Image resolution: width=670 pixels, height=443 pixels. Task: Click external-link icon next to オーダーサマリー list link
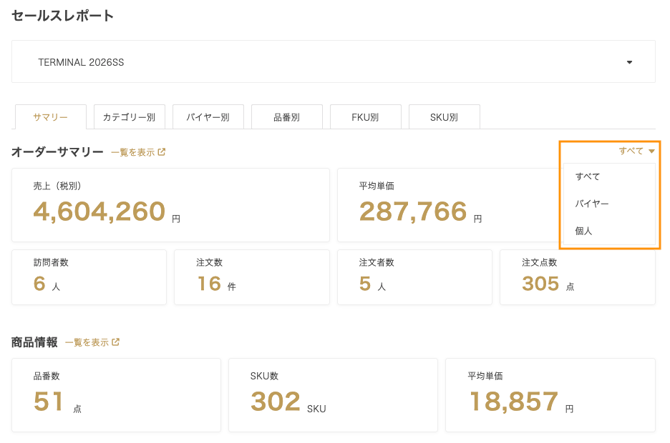coord(162,153)
